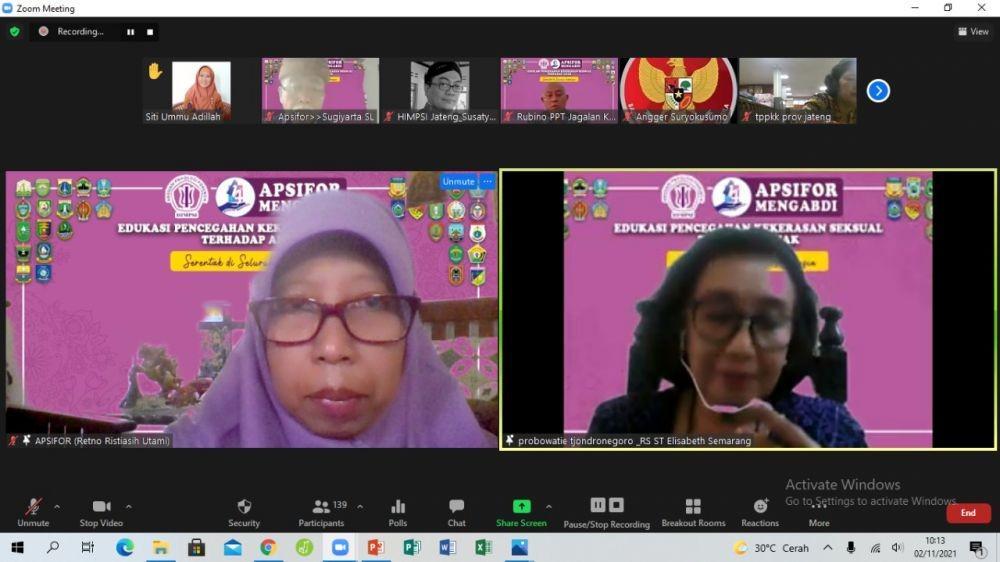Select Rubino PPT Jagalan thumbnail
The image size is (1000, 562).
coord(559,90)
